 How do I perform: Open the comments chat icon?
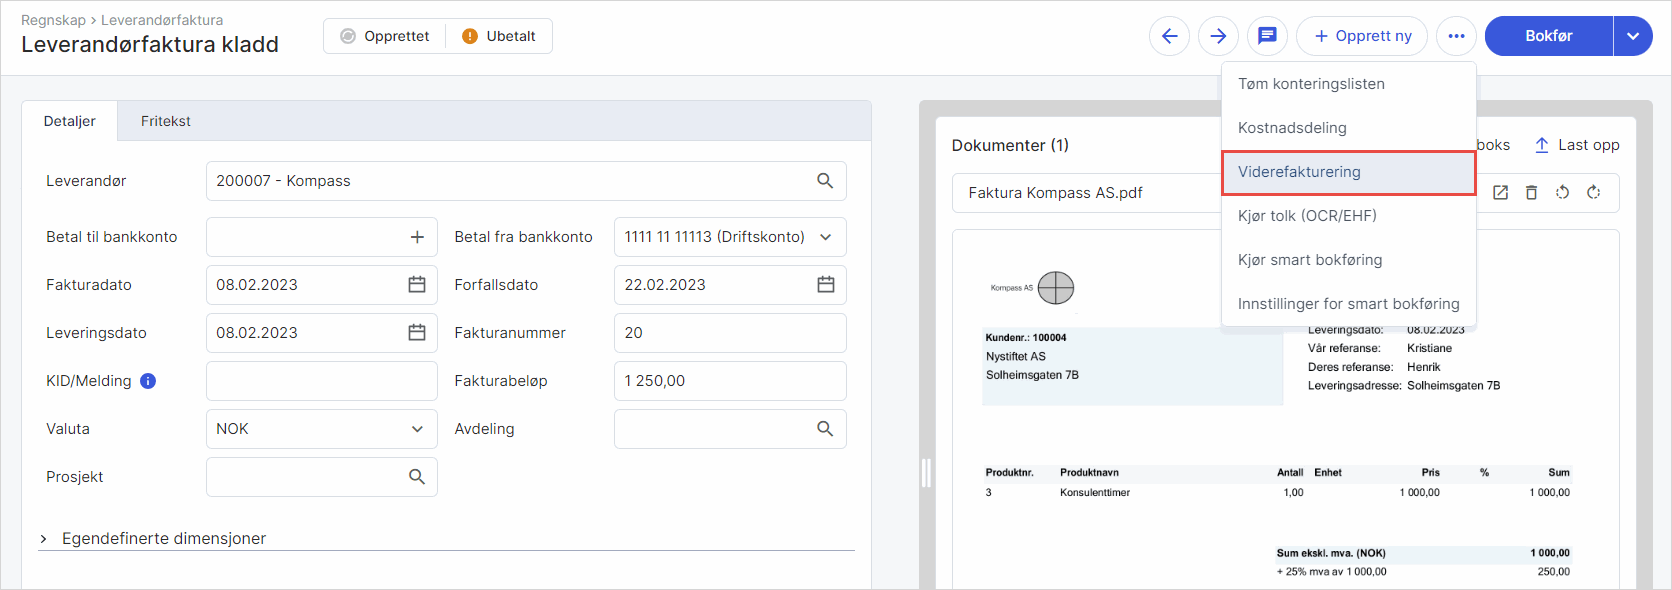click(1267, 36)
